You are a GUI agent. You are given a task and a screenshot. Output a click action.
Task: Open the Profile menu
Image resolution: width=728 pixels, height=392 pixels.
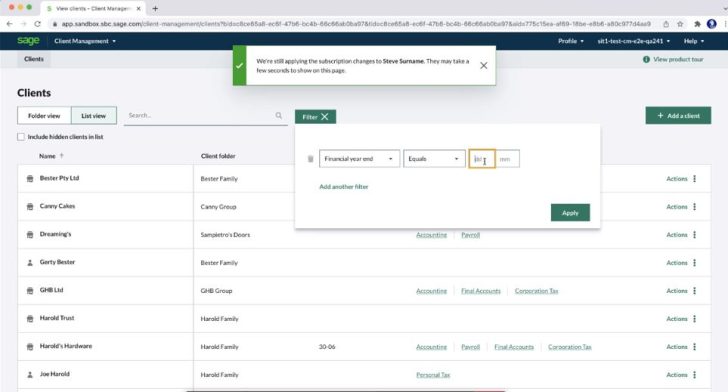pos(571,41)
